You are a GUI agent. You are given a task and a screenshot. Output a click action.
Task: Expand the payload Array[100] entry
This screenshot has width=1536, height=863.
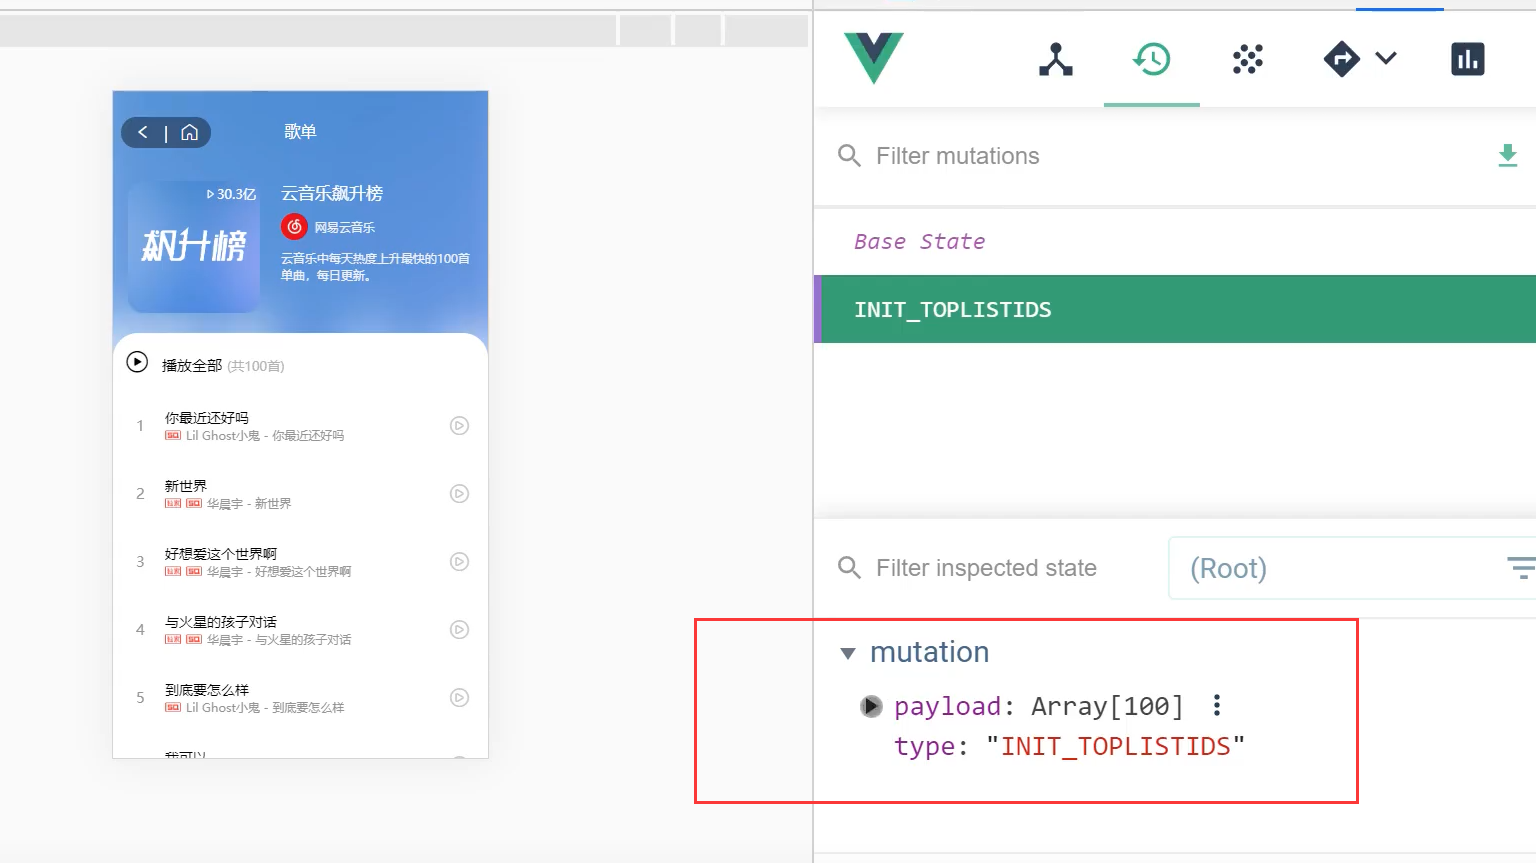[x=871, y=707]
